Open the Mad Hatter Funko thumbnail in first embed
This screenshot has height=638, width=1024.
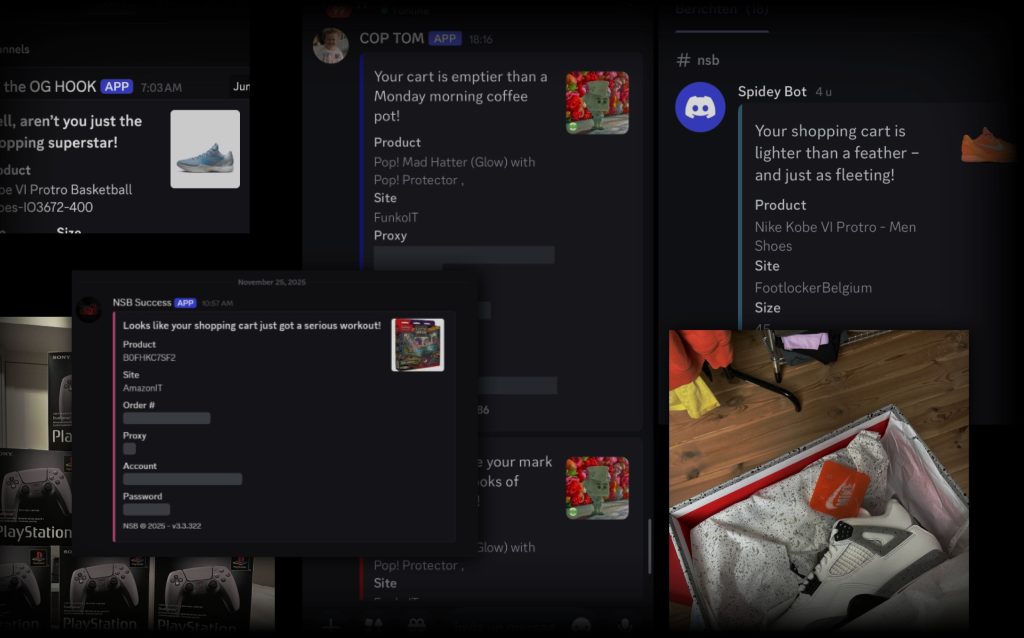[x=597, y=102]
